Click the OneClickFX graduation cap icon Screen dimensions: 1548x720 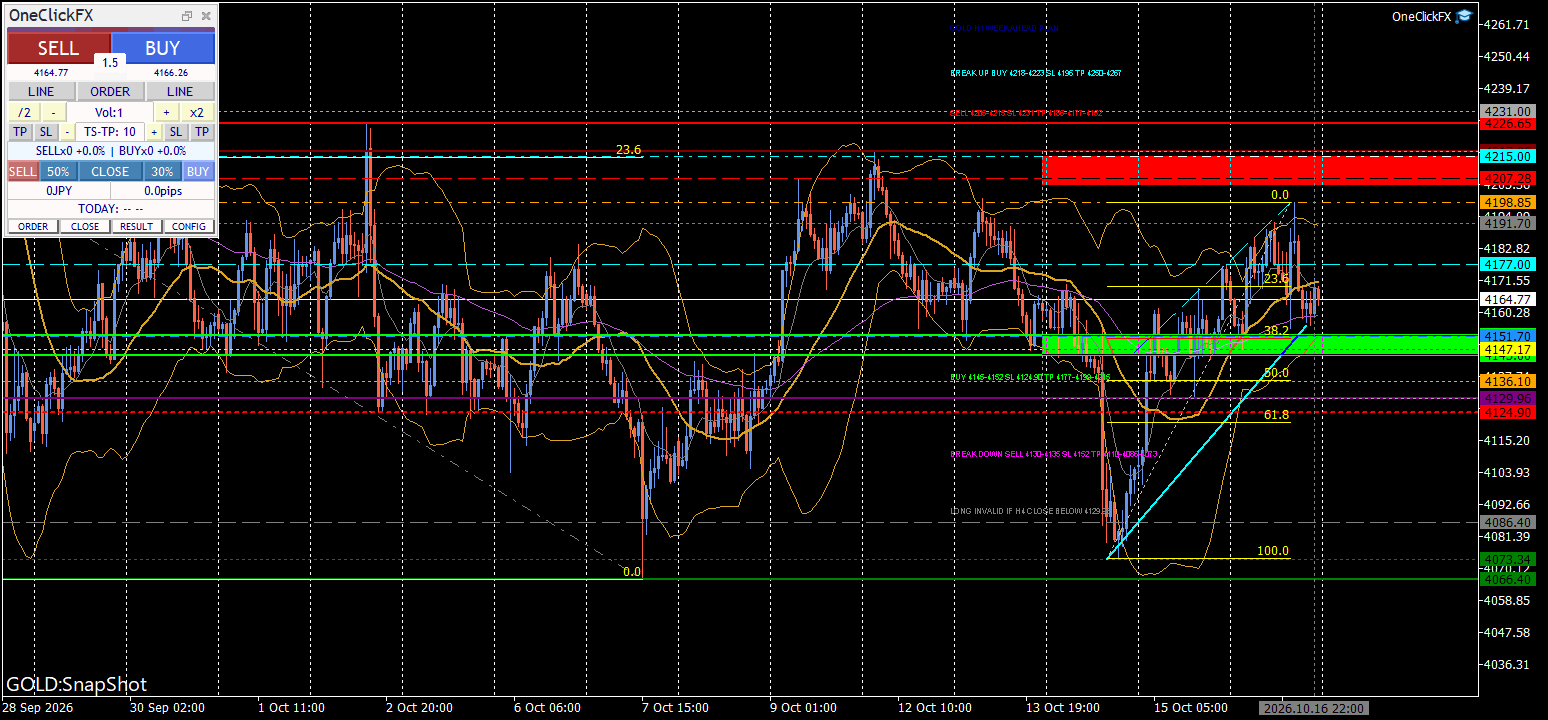point(1464,16)
